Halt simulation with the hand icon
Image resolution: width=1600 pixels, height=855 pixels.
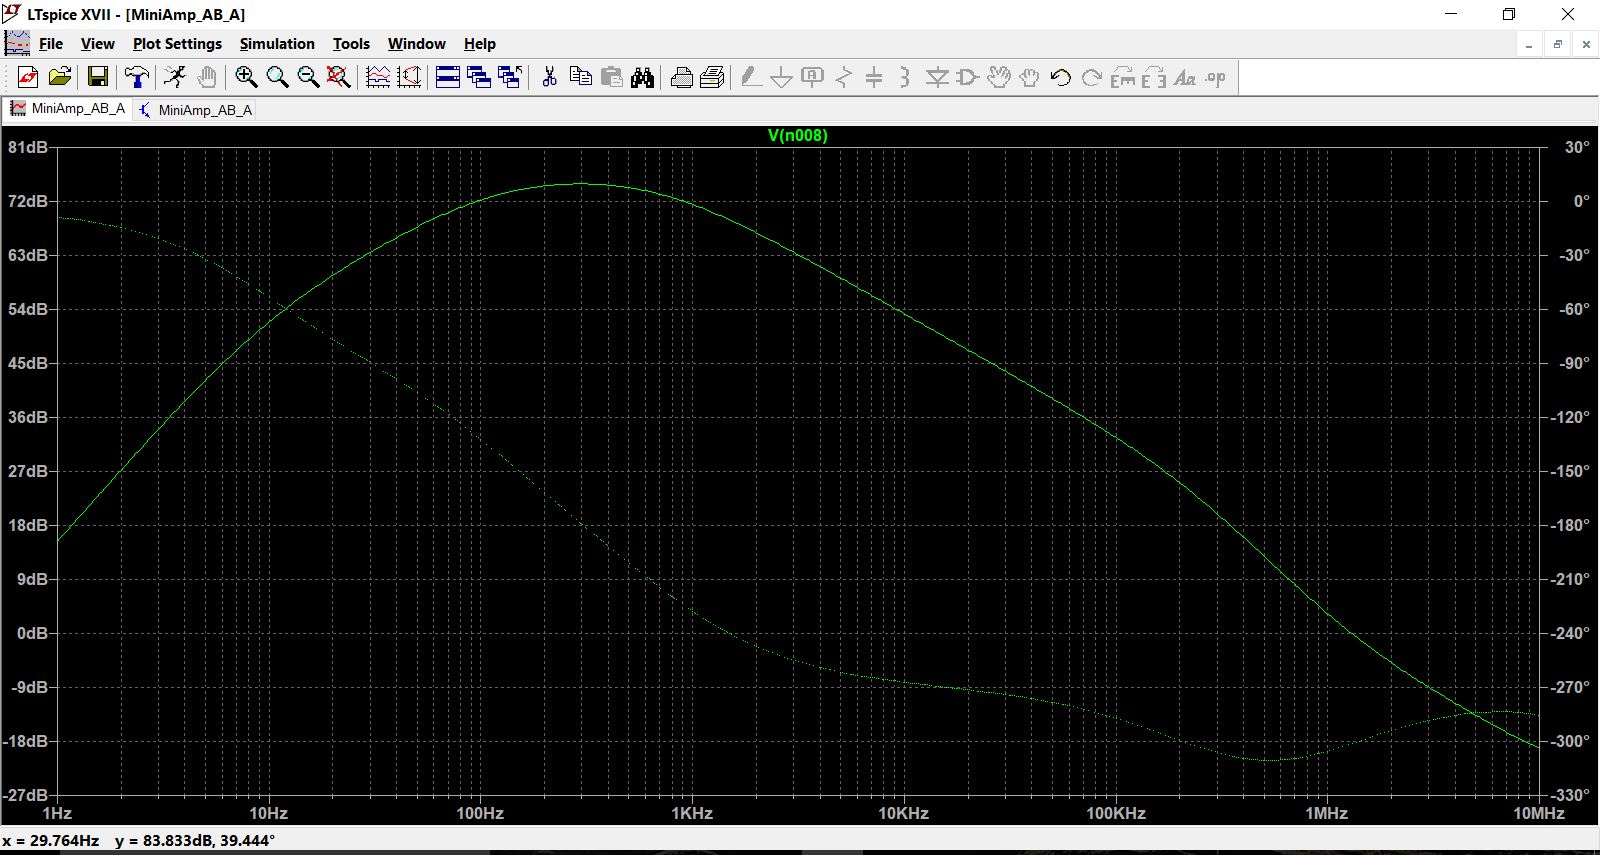[x=207, y=77]
